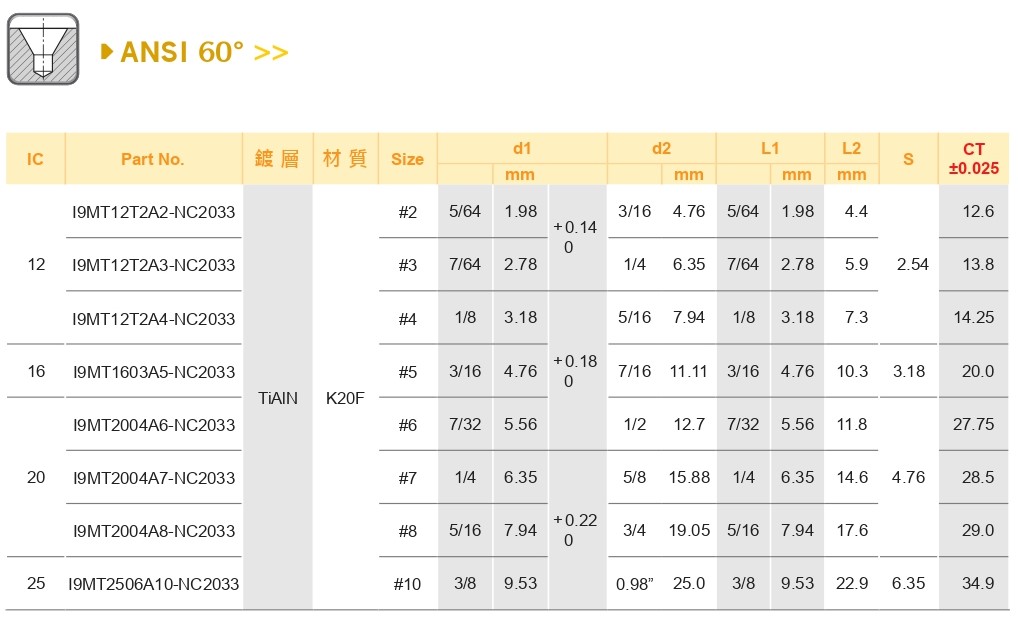Click CT value 13.8
The width and height of the screenshot is (1018, 622).
click(x=978, y=264)
